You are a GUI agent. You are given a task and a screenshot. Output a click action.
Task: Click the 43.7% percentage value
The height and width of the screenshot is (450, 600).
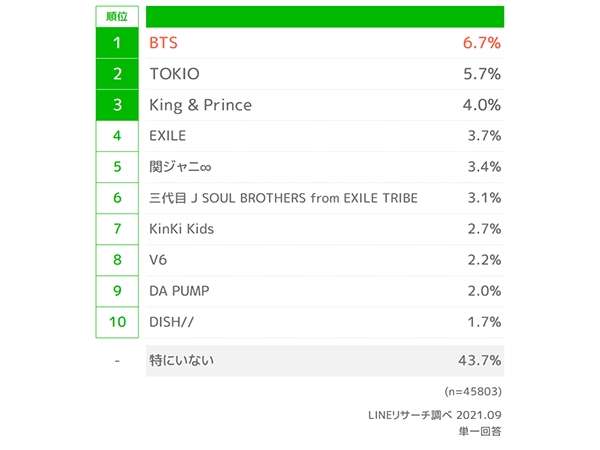point(479,360)
